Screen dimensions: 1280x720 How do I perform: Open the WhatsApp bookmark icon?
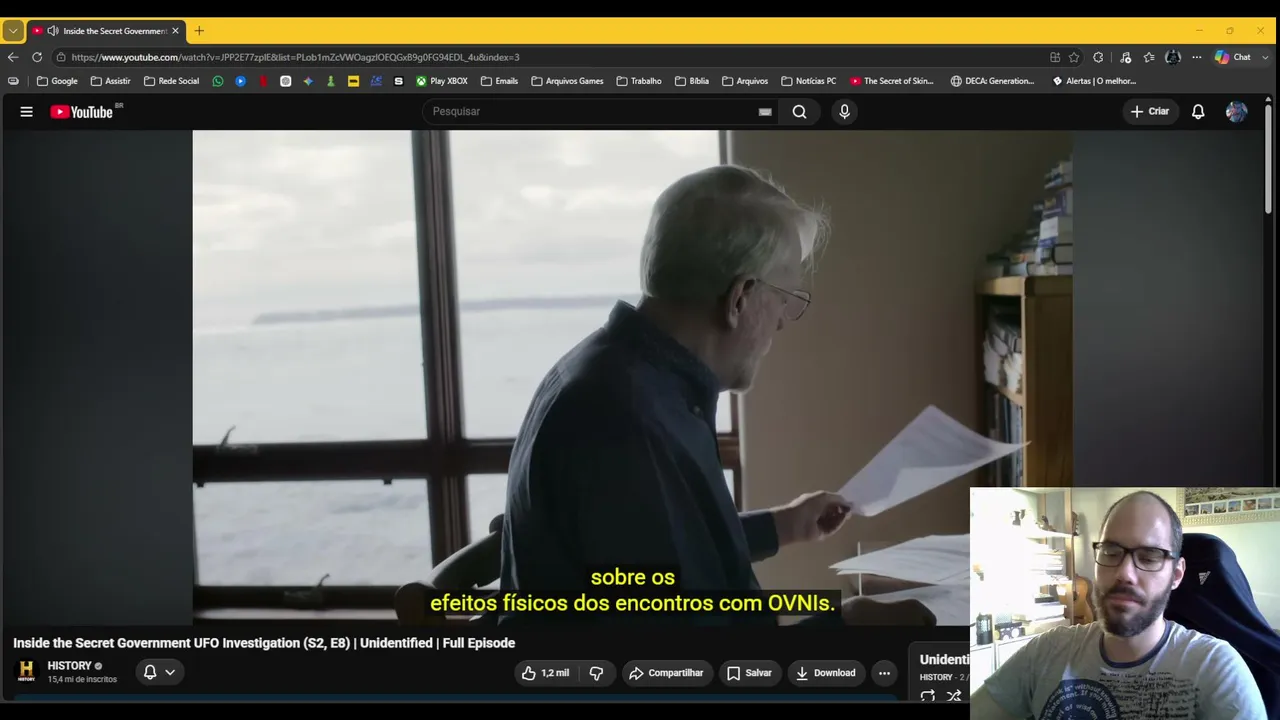pos(218,81)
